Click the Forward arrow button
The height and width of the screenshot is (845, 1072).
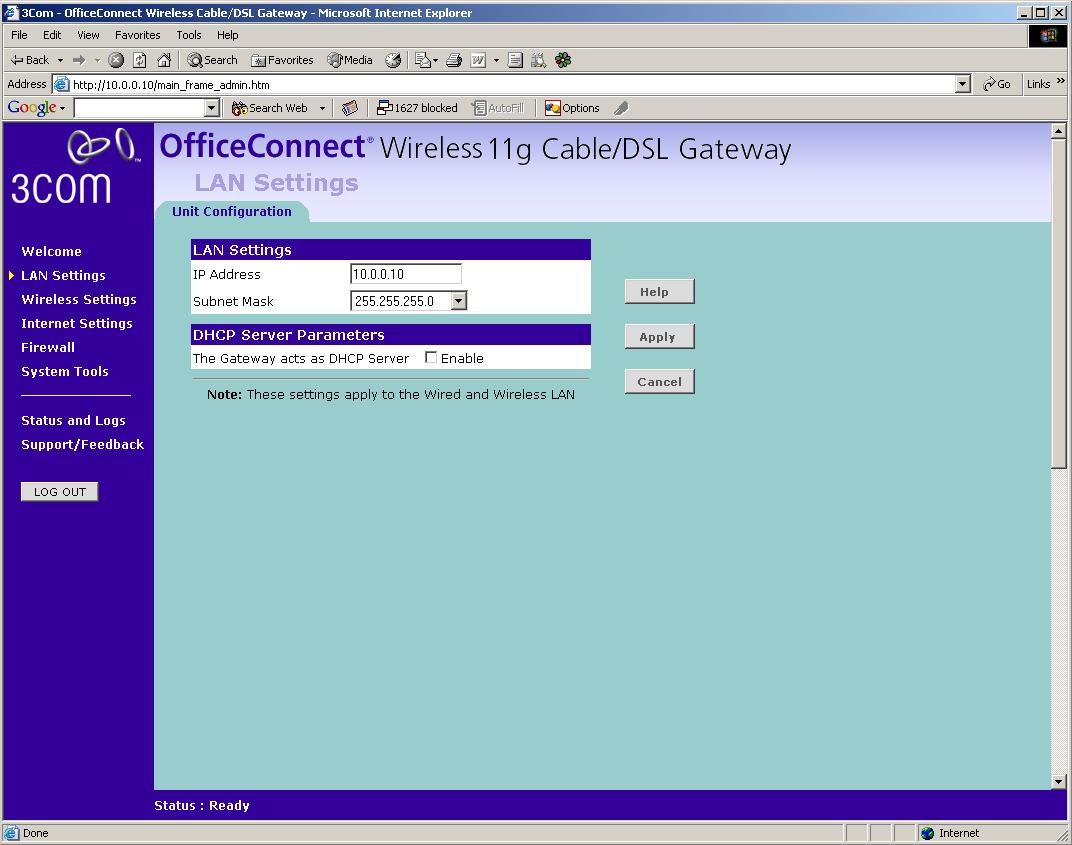coord(79,60)
